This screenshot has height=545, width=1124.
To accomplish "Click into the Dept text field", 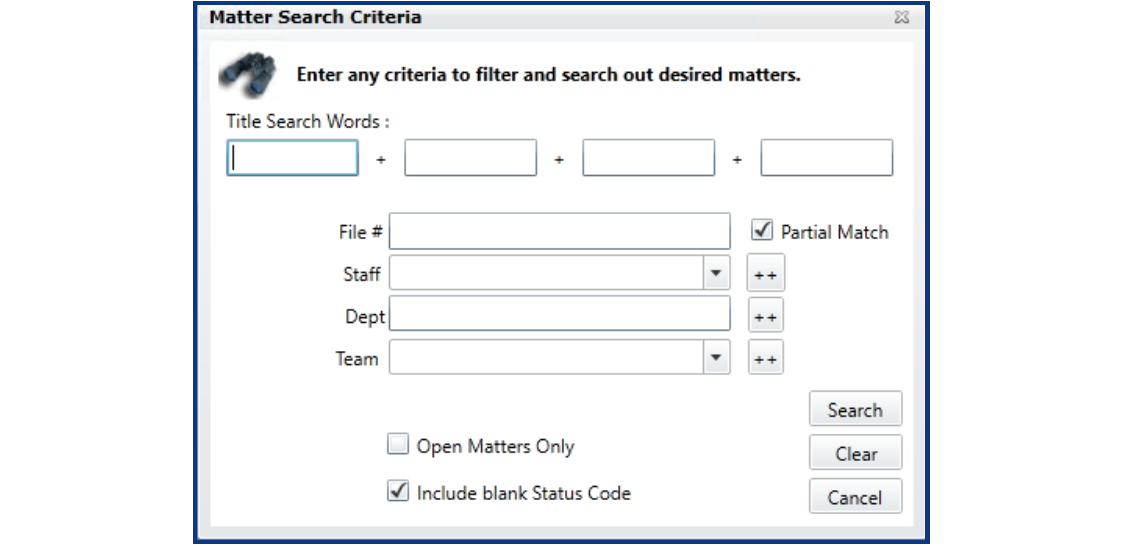I will pyautogui.click(x=560, y=314).
